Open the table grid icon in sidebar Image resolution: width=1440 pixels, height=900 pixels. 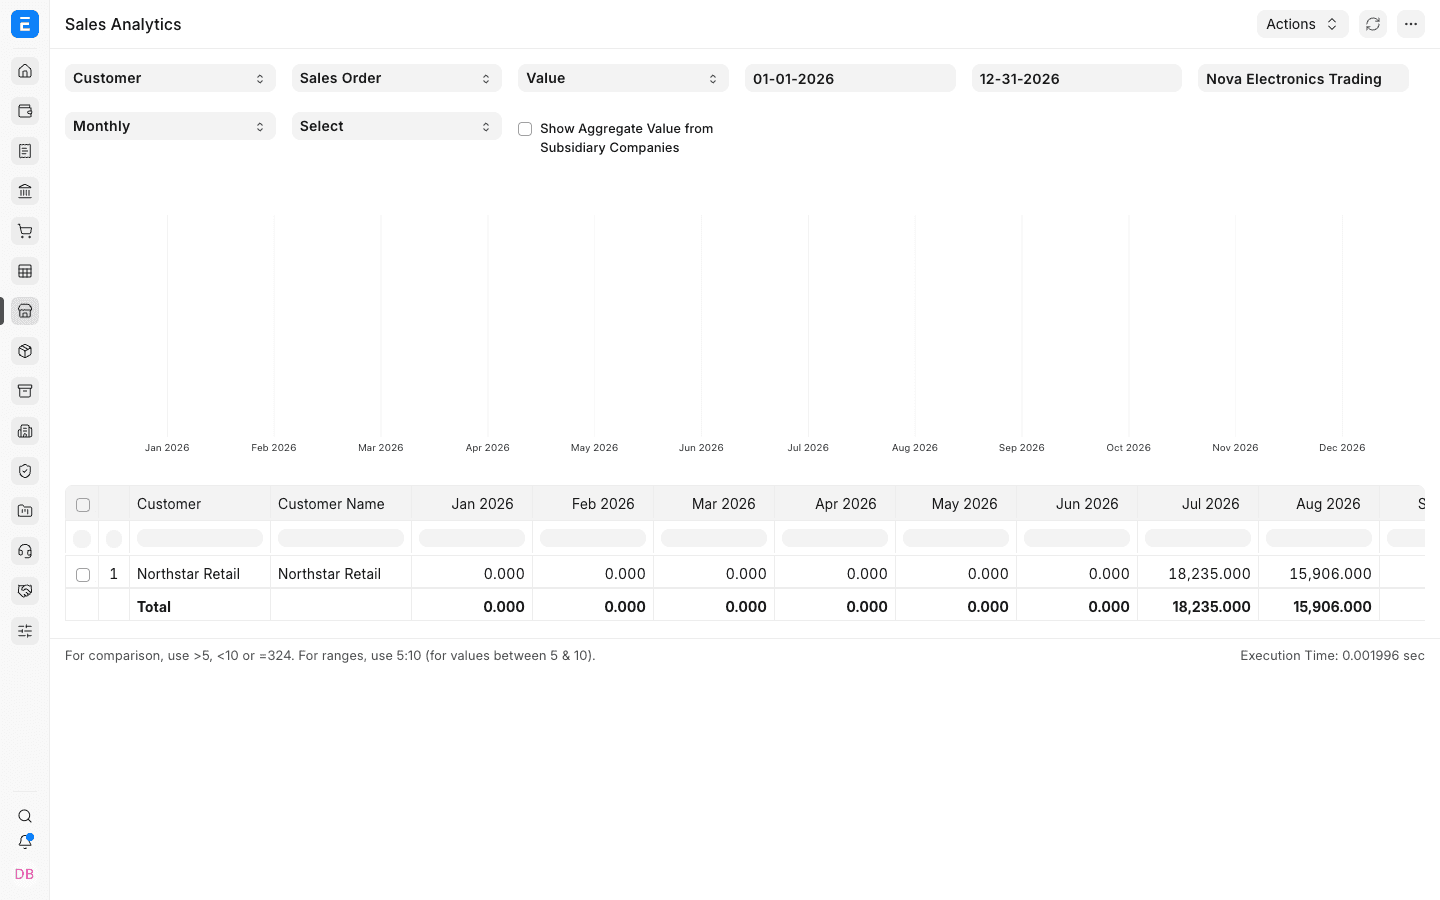(x=25, y=271)
